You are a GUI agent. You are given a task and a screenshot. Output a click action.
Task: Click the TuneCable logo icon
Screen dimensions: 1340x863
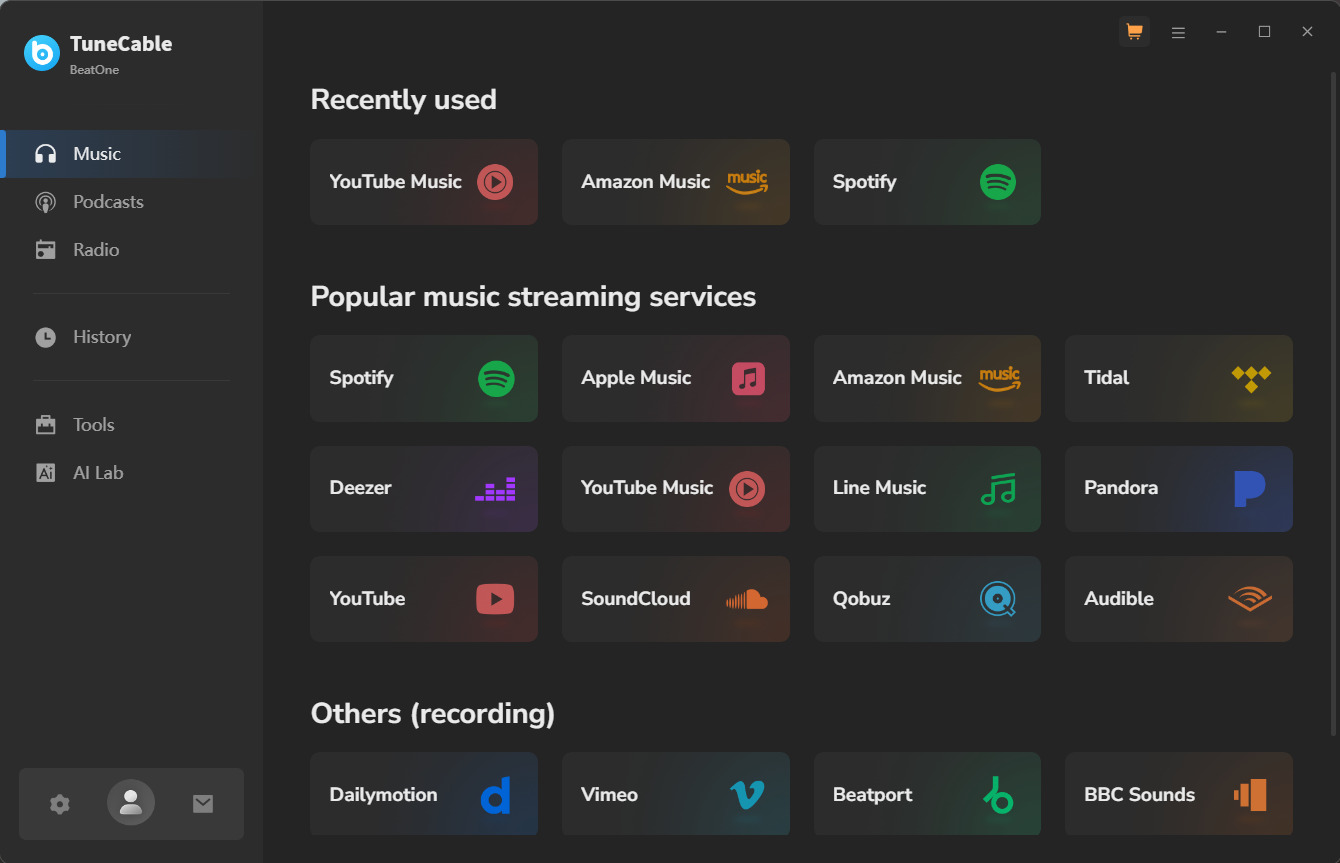[x=42, y=53]
